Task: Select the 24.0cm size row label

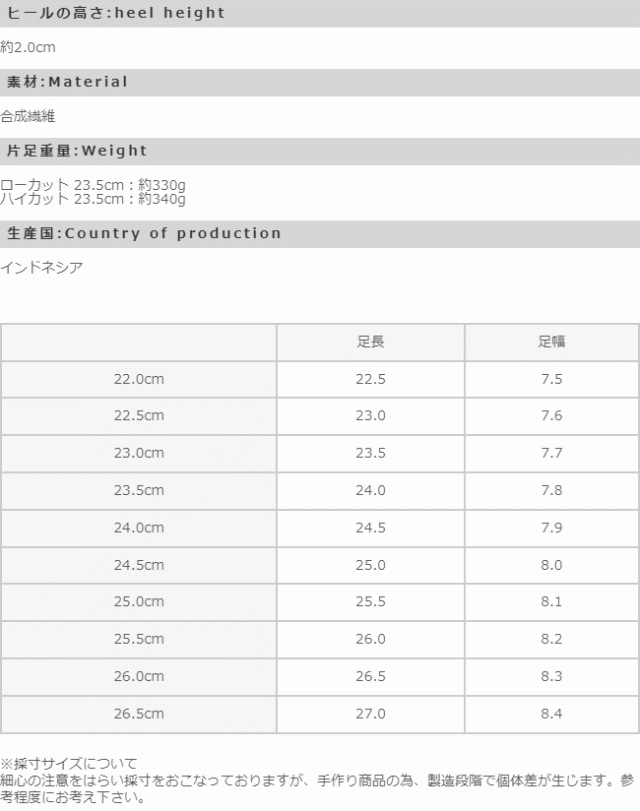Action: tap(139, 527)
